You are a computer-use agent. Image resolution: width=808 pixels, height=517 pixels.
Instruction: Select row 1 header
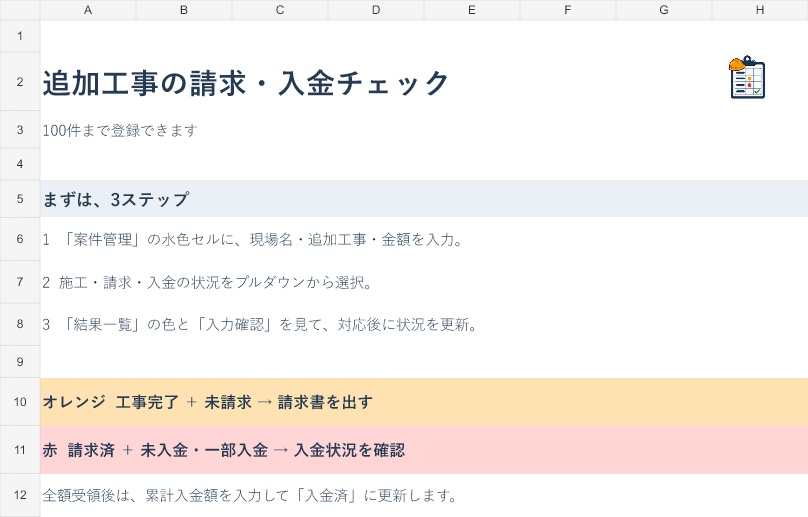pos(20,36)
